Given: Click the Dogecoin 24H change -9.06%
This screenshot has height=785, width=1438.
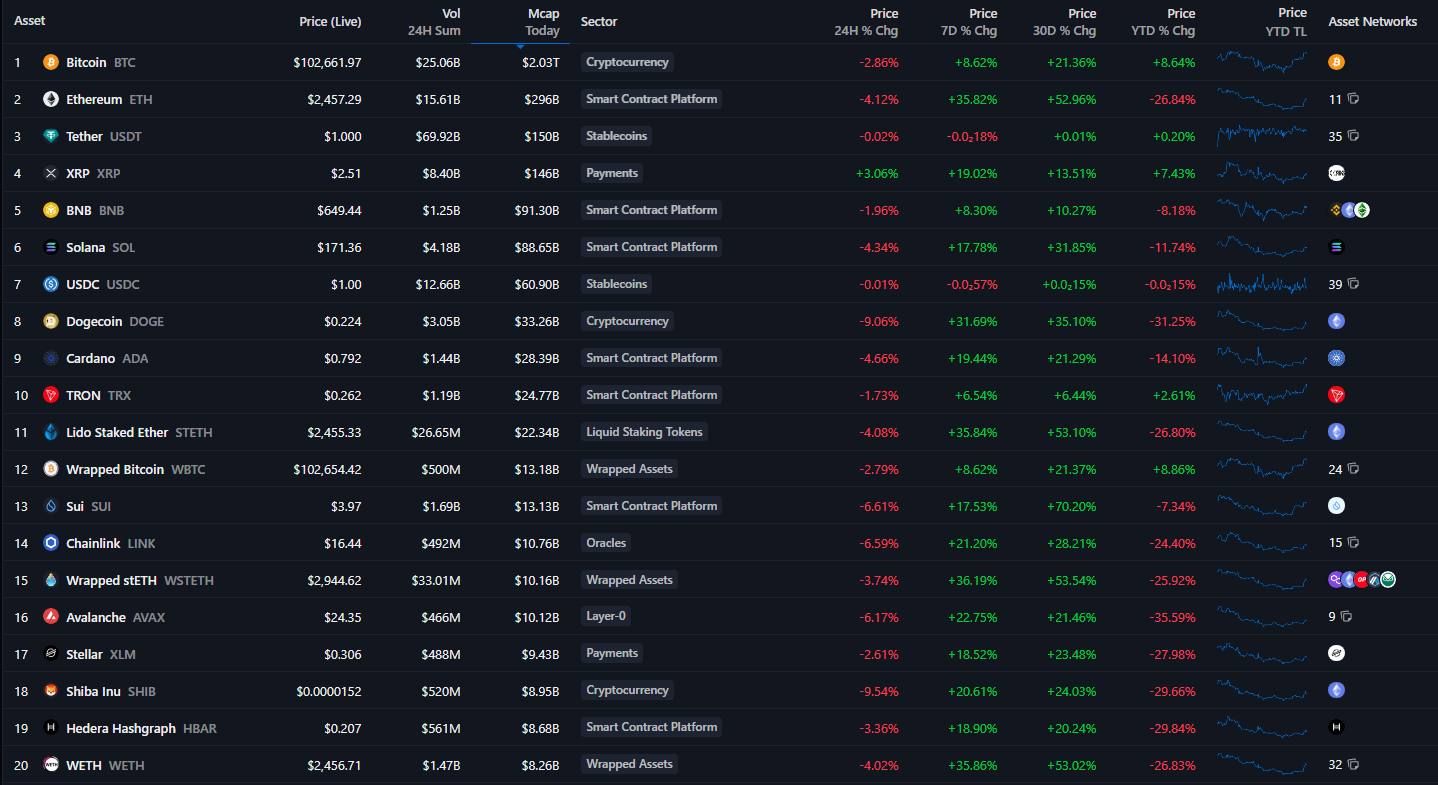Looking at the screenshot, I should click(879, 321).
